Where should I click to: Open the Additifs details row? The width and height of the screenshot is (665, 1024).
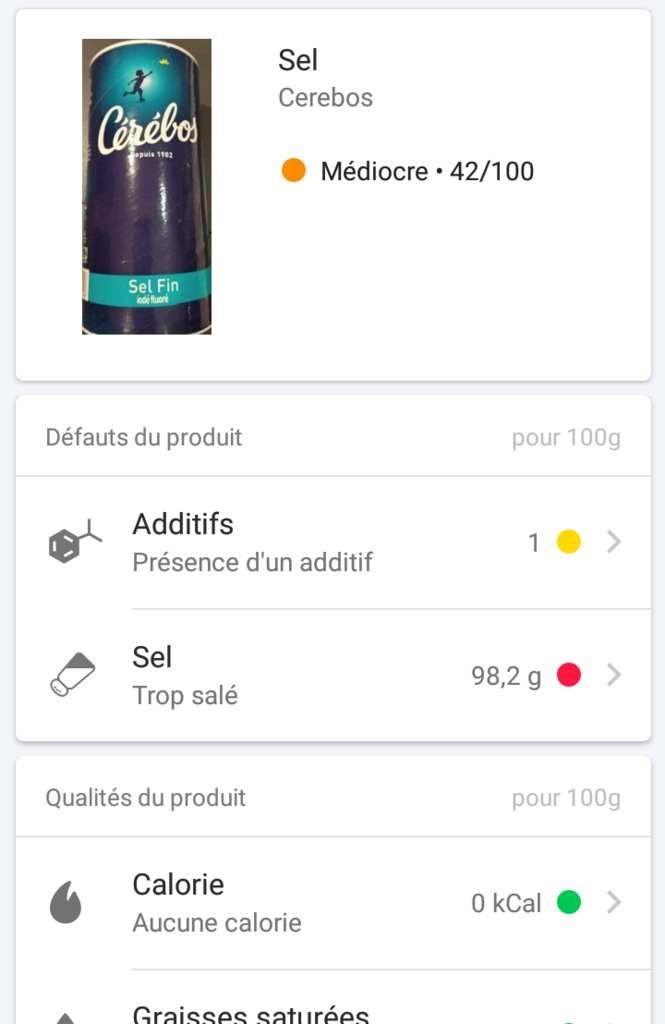coord(333,543)
